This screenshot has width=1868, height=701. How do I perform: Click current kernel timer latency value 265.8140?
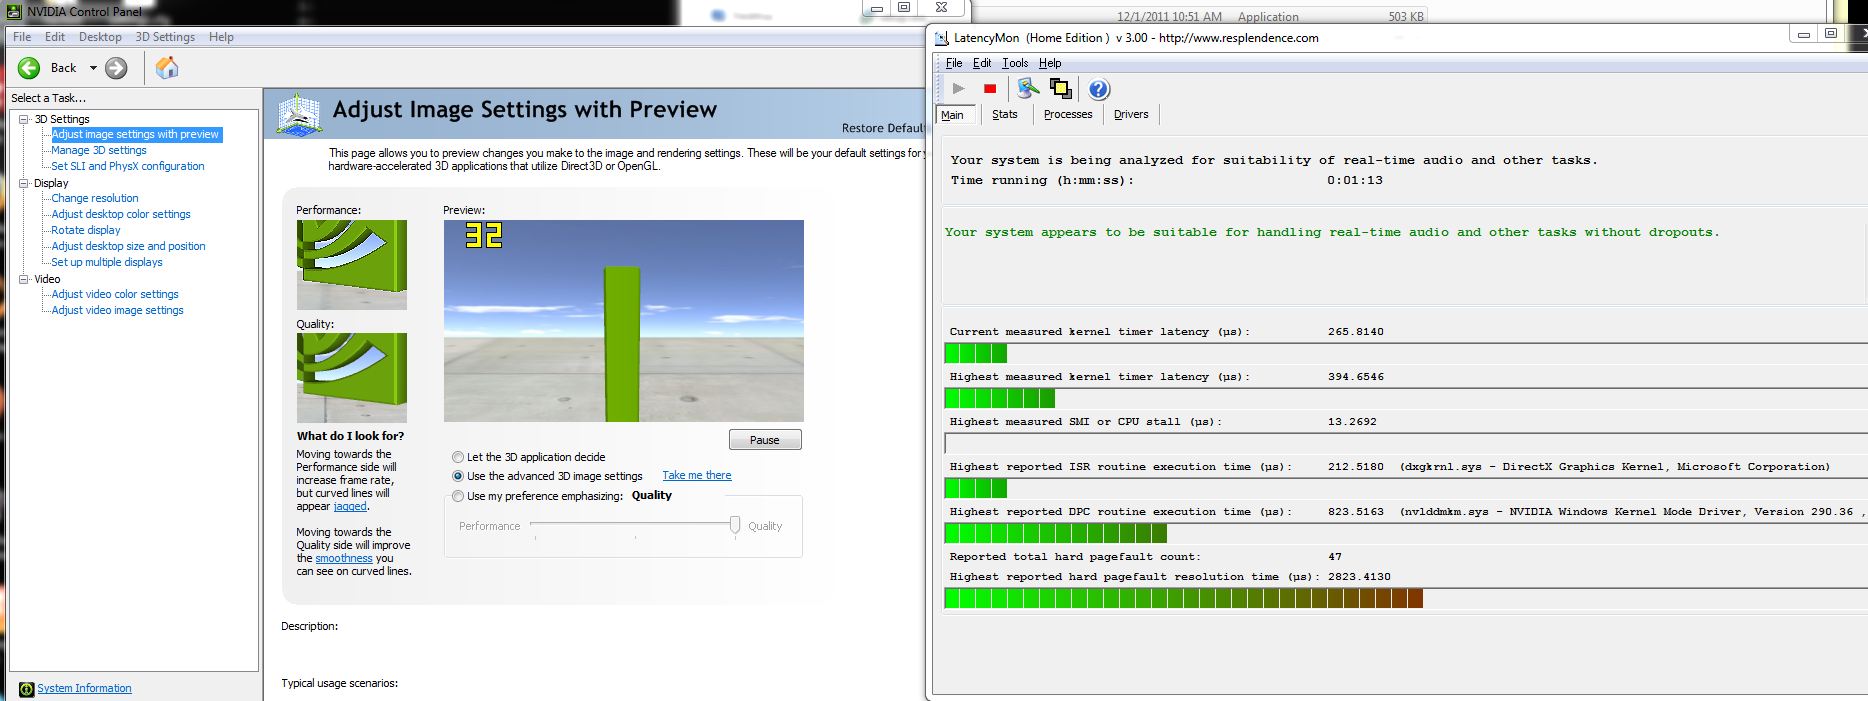pyautogui.click(x=1356, y=331)
